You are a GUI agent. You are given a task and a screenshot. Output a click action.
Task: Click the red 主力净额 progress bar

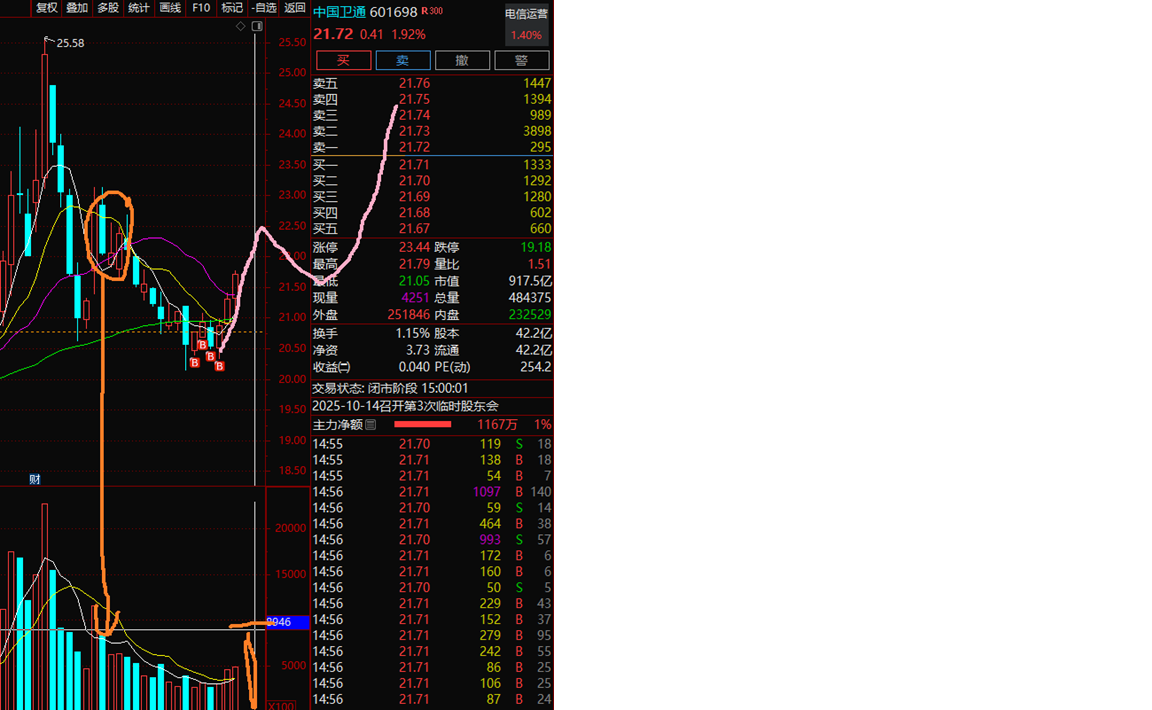click(x=422, y=424)
